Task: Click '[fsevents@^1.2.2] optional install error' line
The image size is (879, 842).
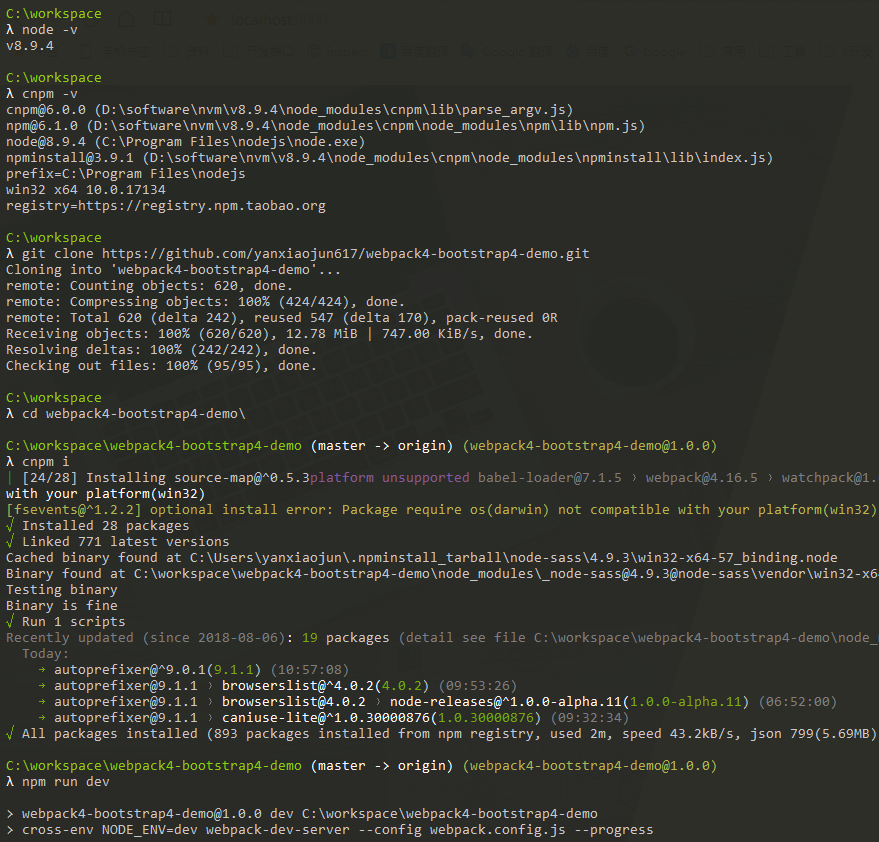Action: pos(441,510)
